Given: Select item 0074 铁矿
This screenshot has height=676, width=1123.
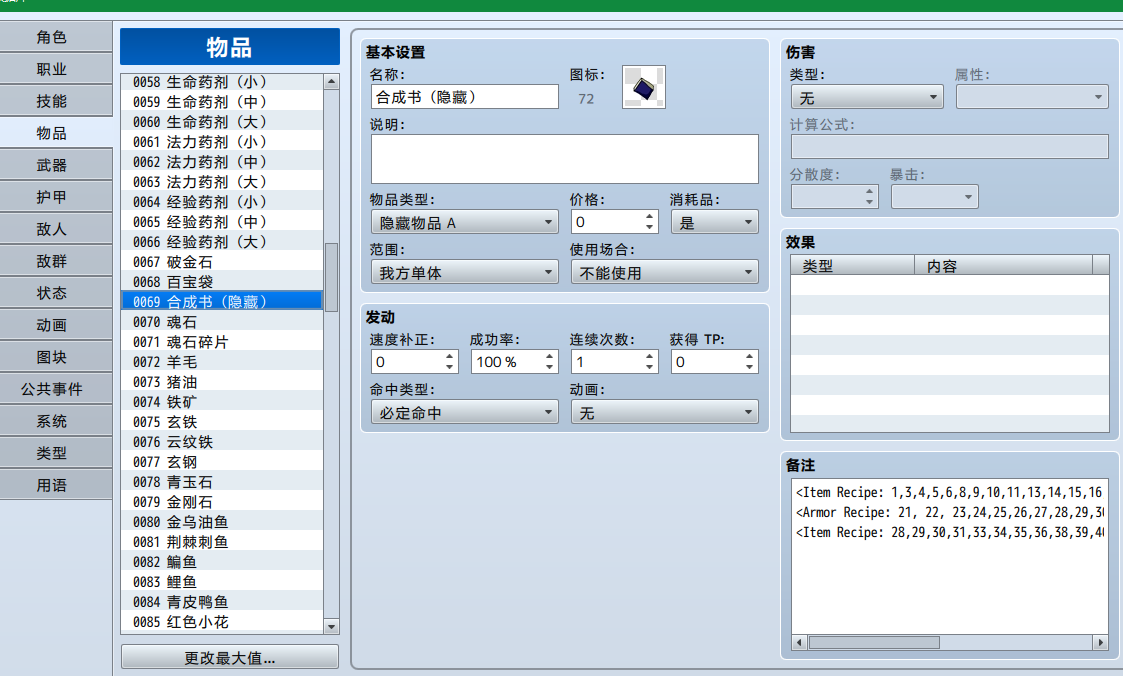Looking at the screenshot, I should 222,402.
